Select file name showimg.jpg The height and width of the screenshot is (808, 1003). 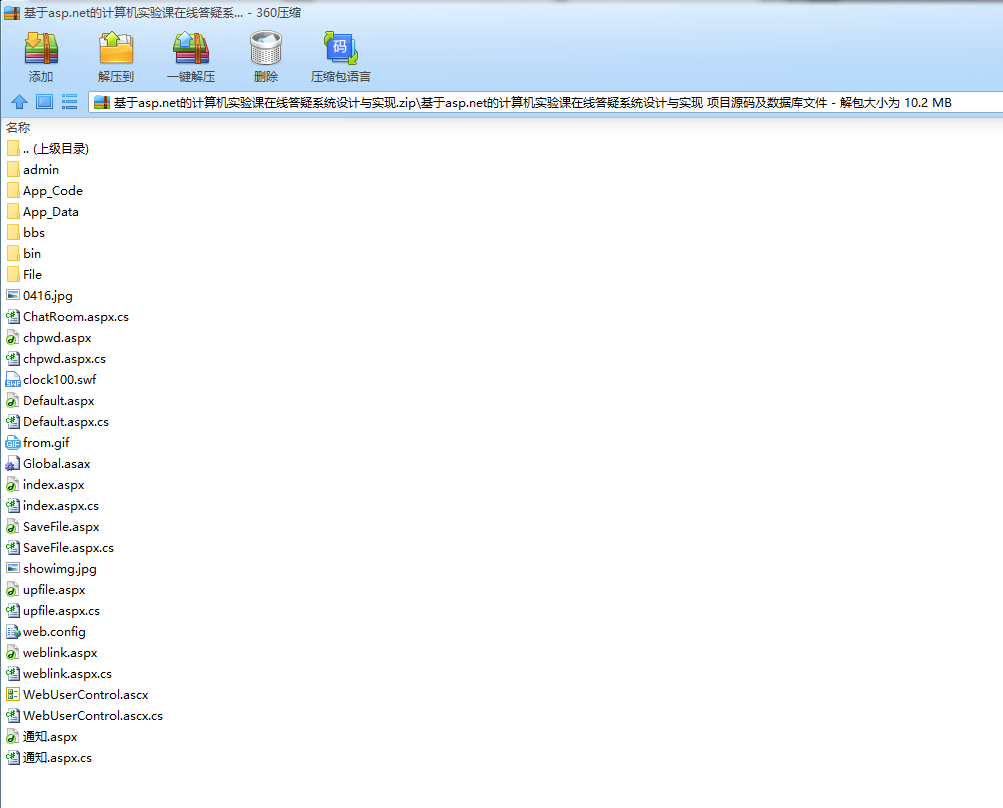(x=60, y=569)
